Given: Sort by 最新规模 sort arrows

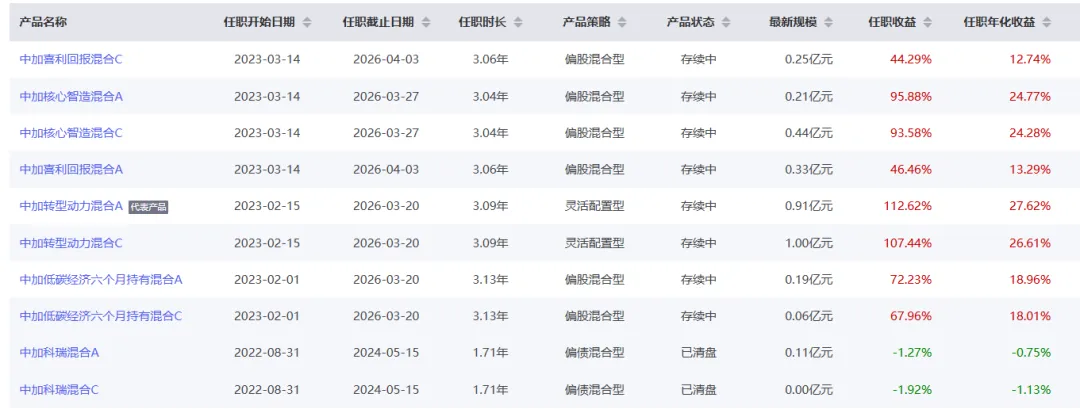Looking at the screenshot, I should coord(829,22).
